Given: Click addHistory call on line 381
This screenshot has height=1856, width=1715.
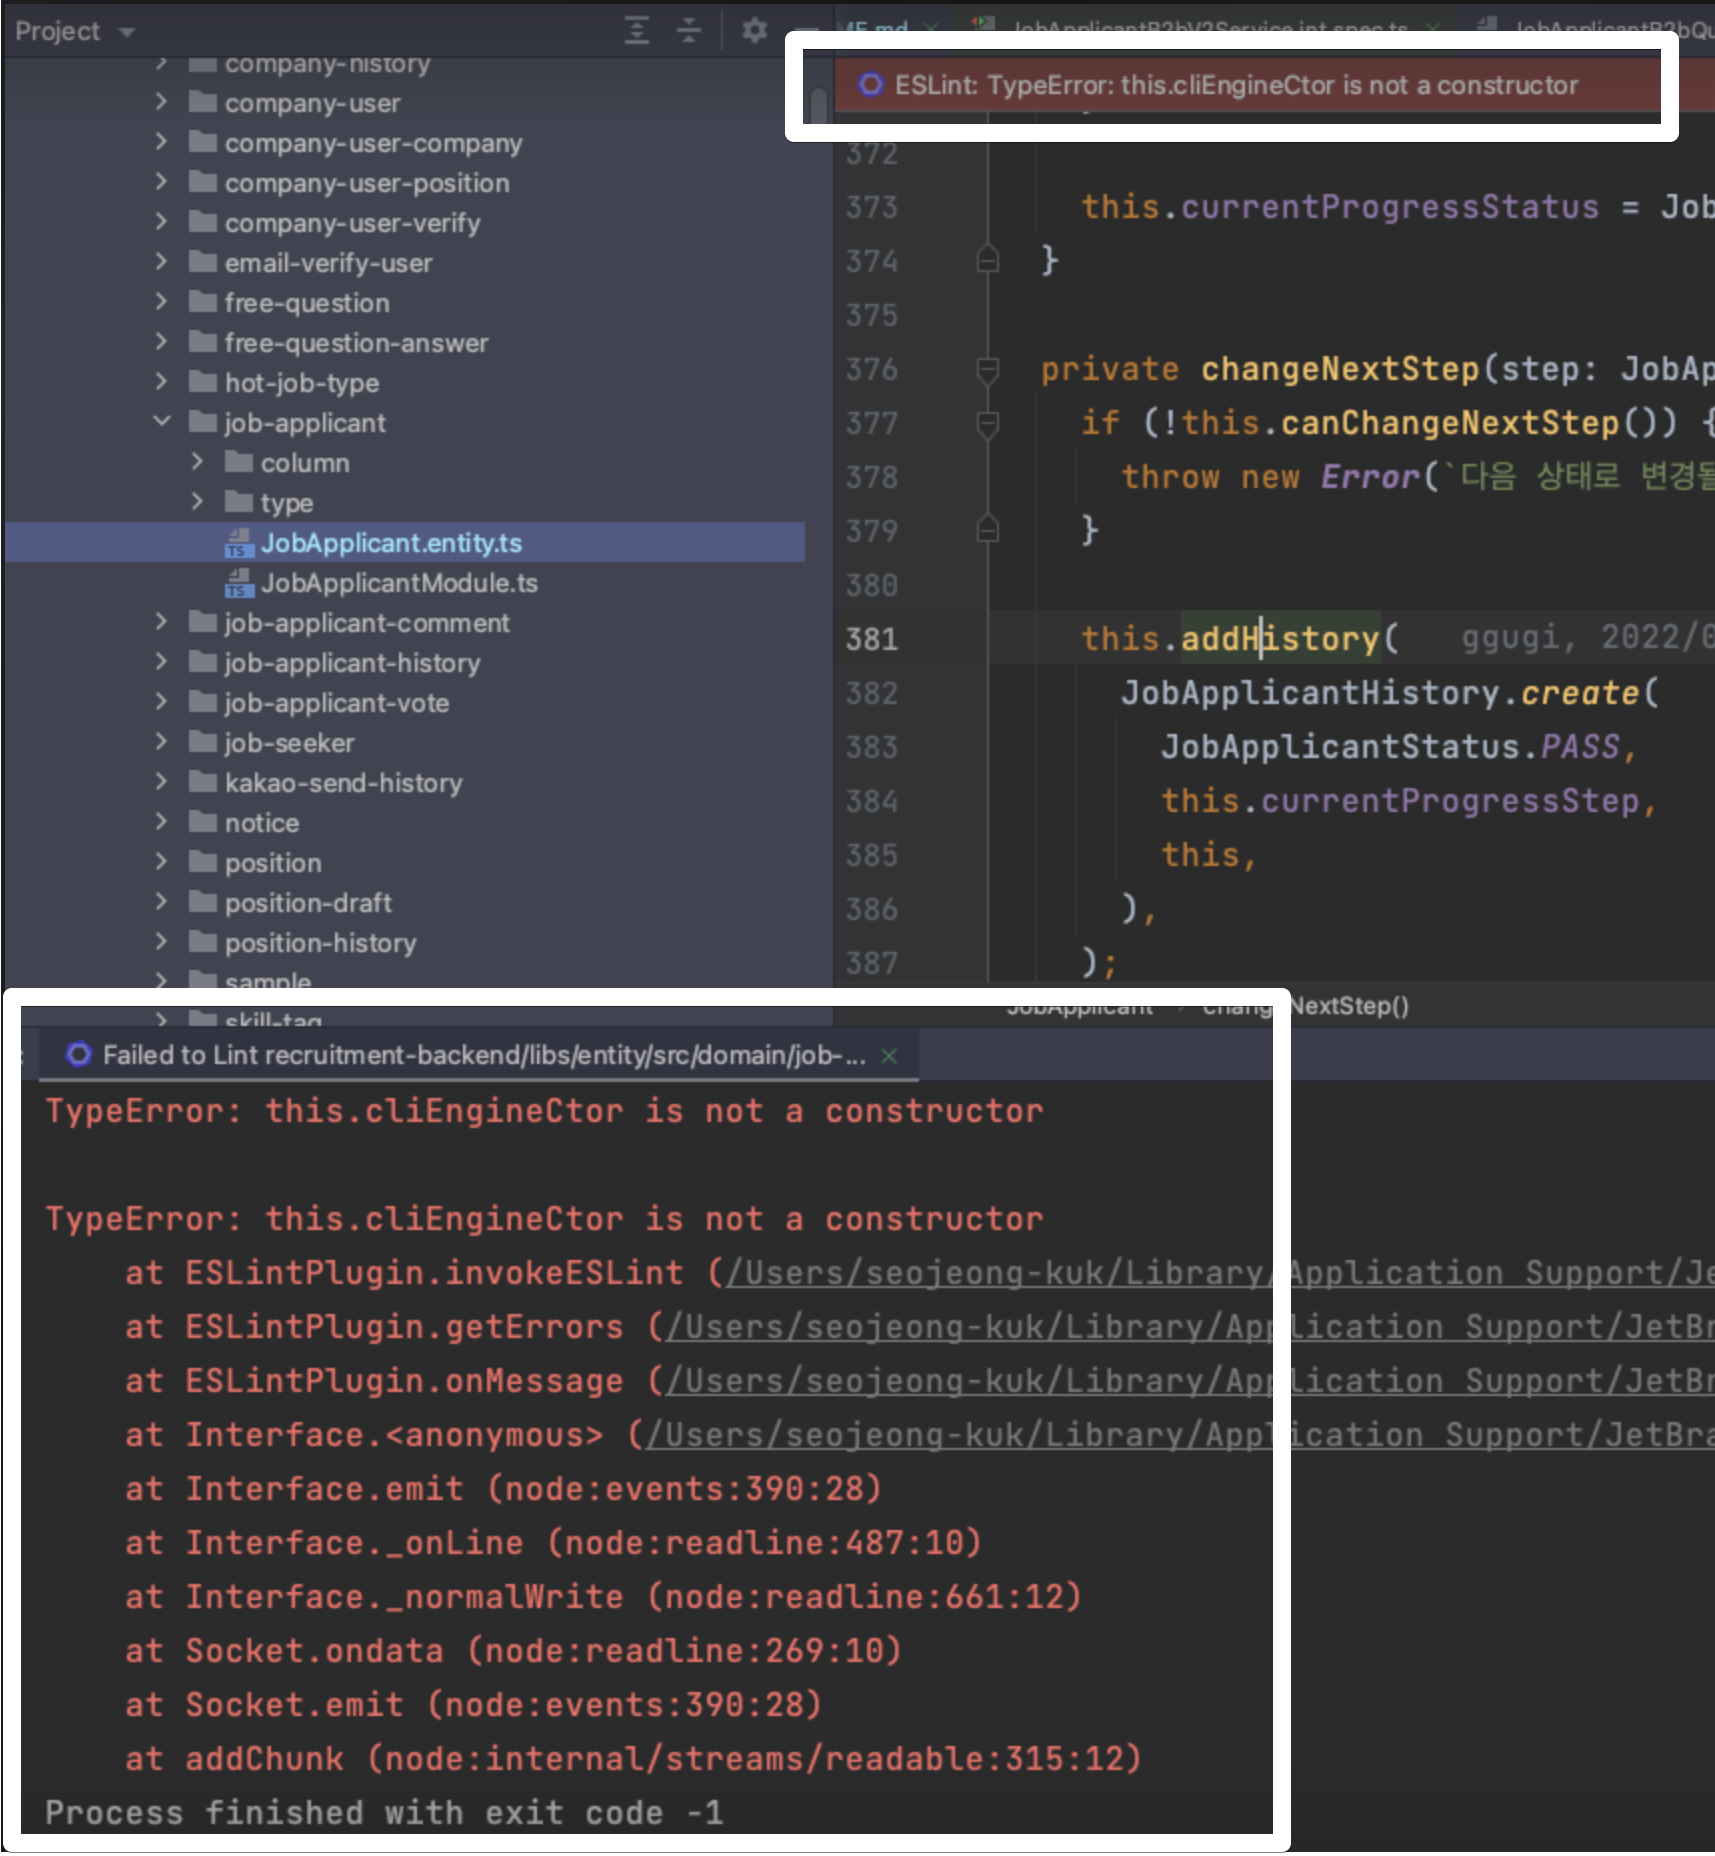Looking at the screenshot, I should (x=1280, y=638).
